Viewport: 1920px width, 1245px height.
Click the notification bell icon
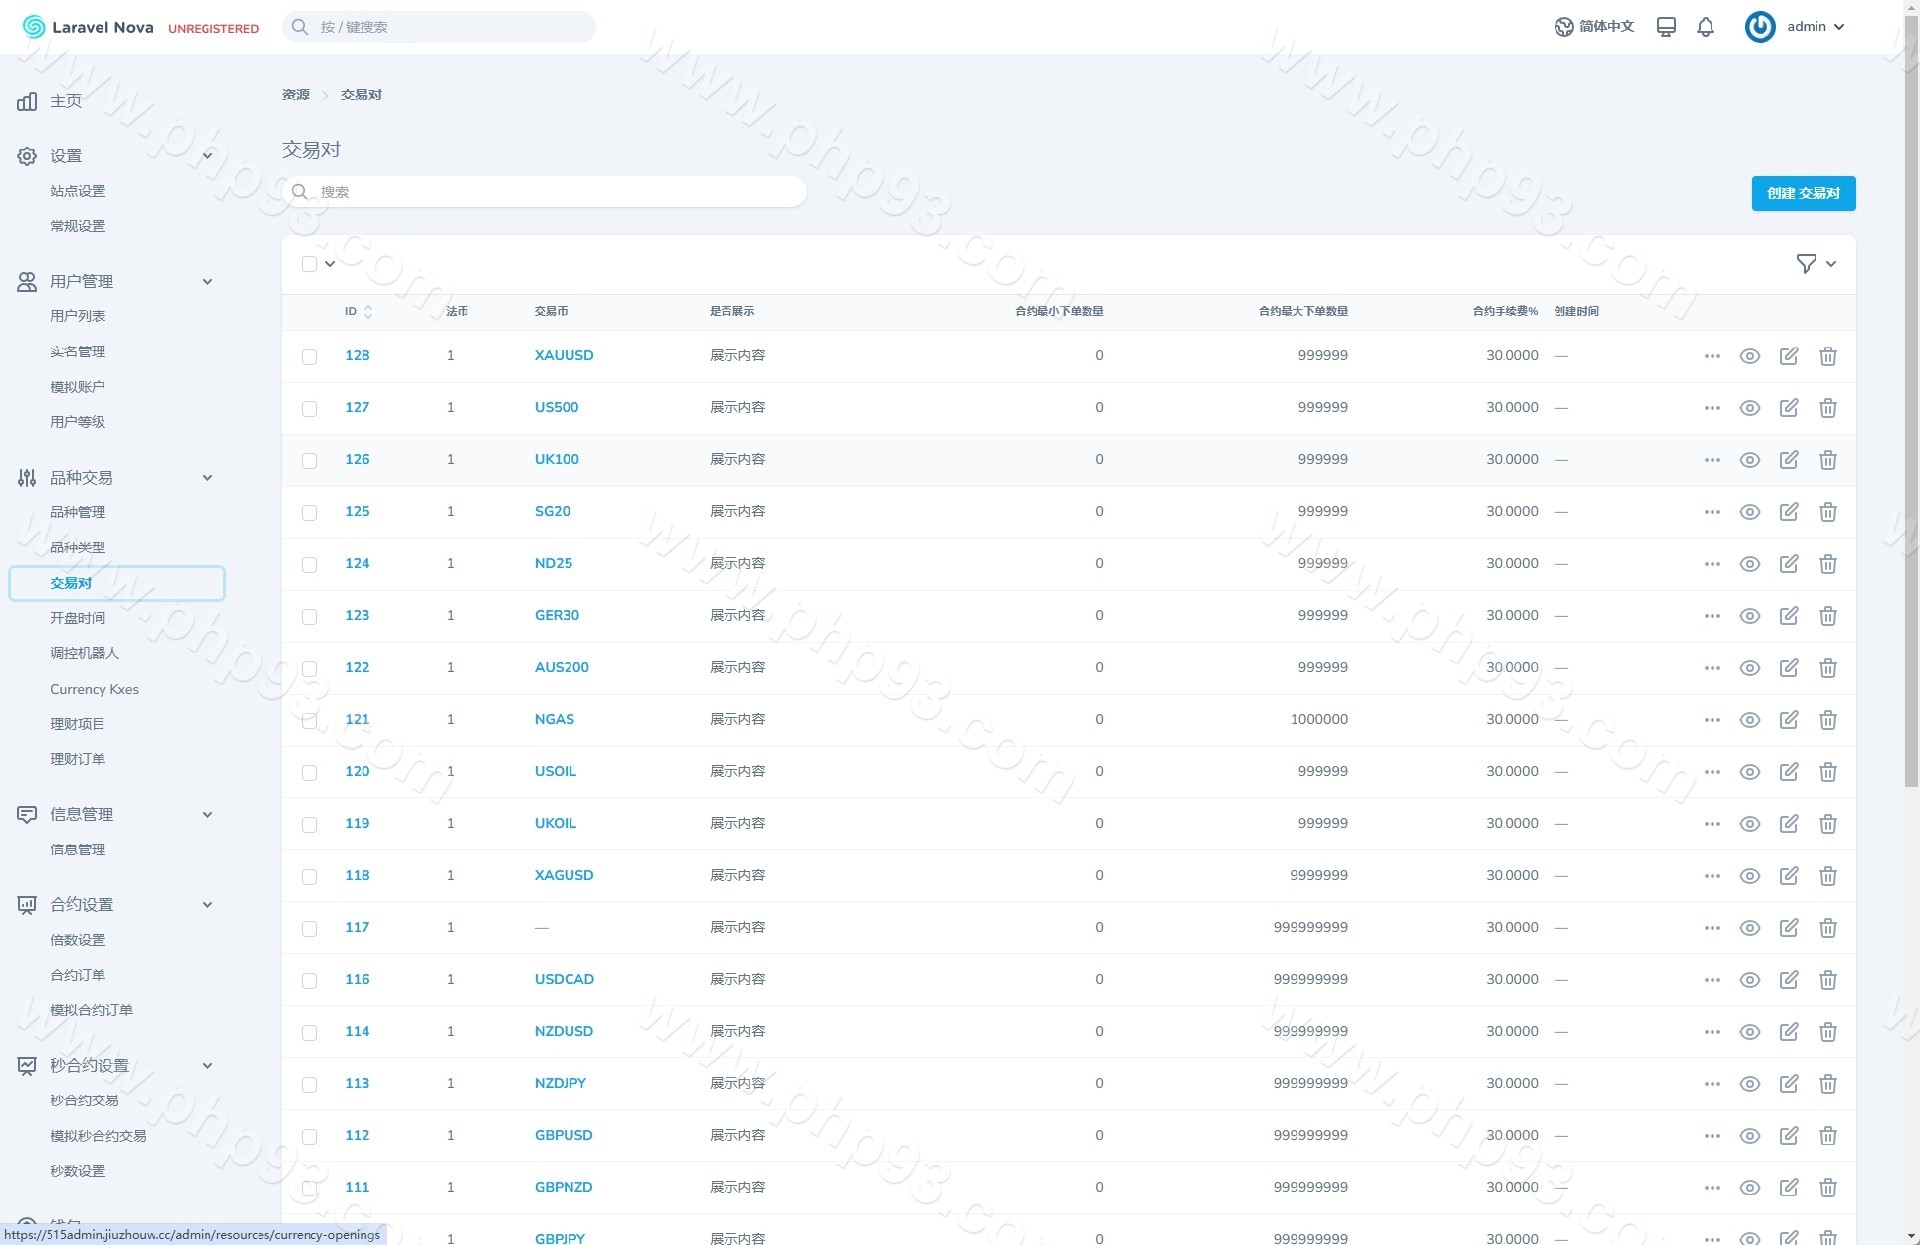point(1705,27)
